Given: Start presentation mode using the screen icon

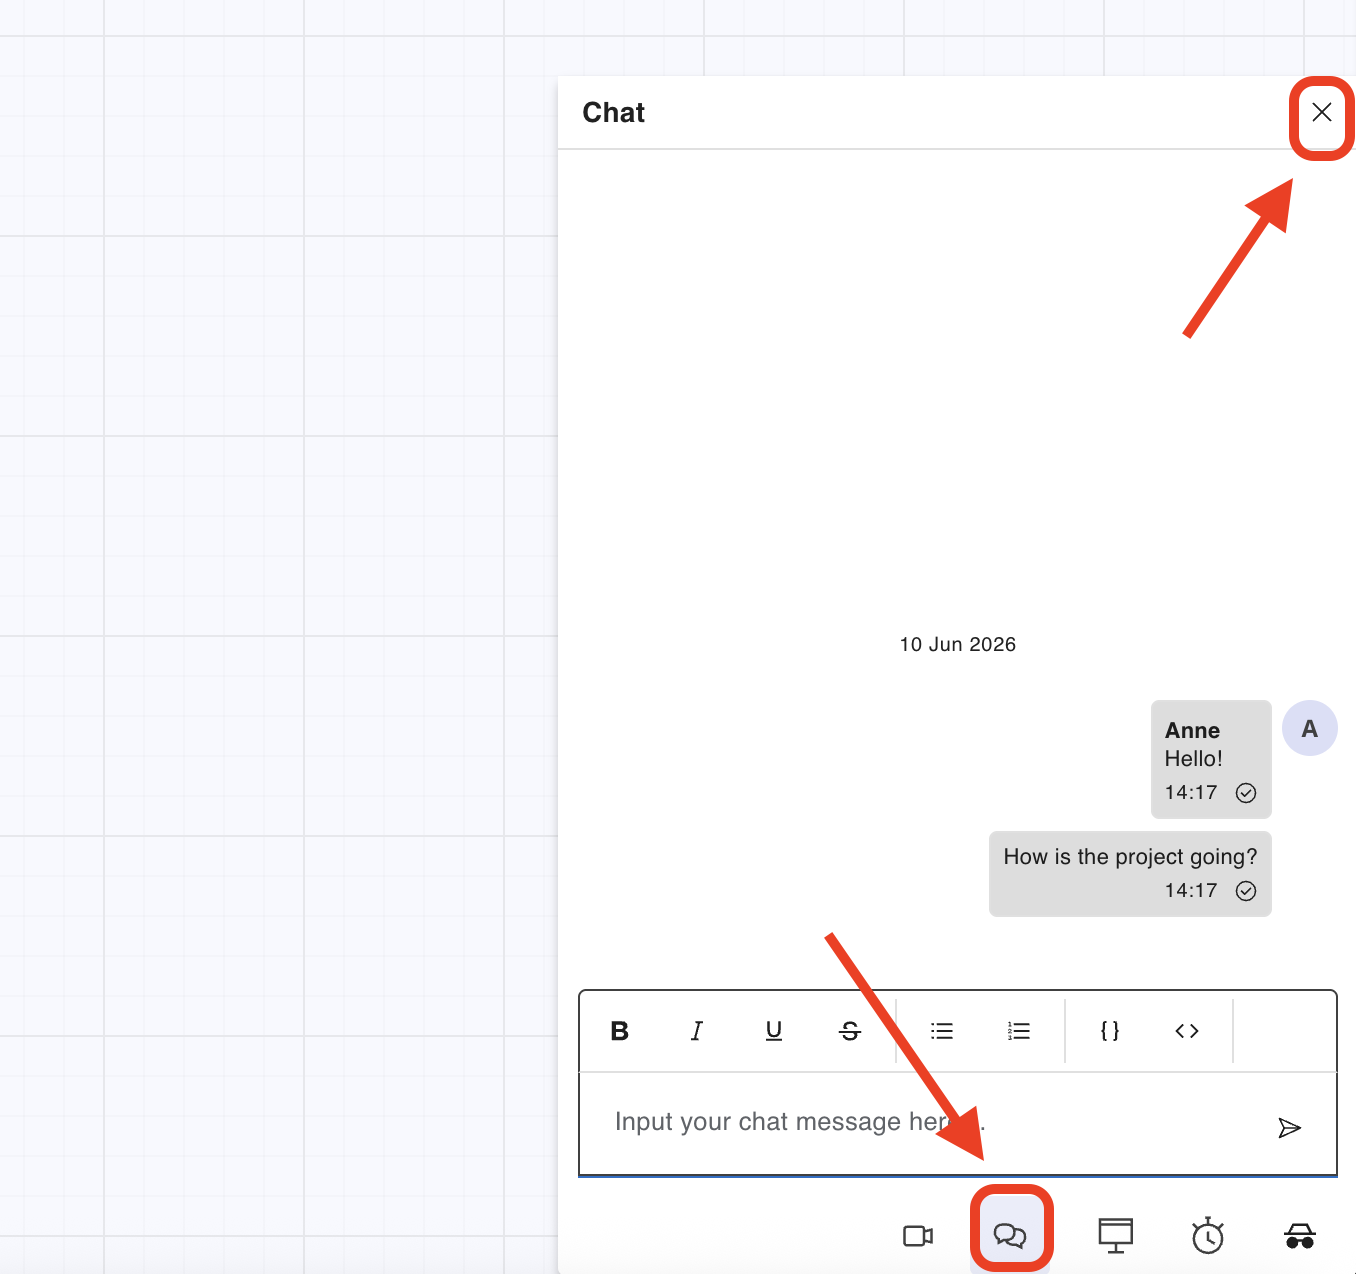Looking at the screenshot, I should [x=1116, y=1236].
